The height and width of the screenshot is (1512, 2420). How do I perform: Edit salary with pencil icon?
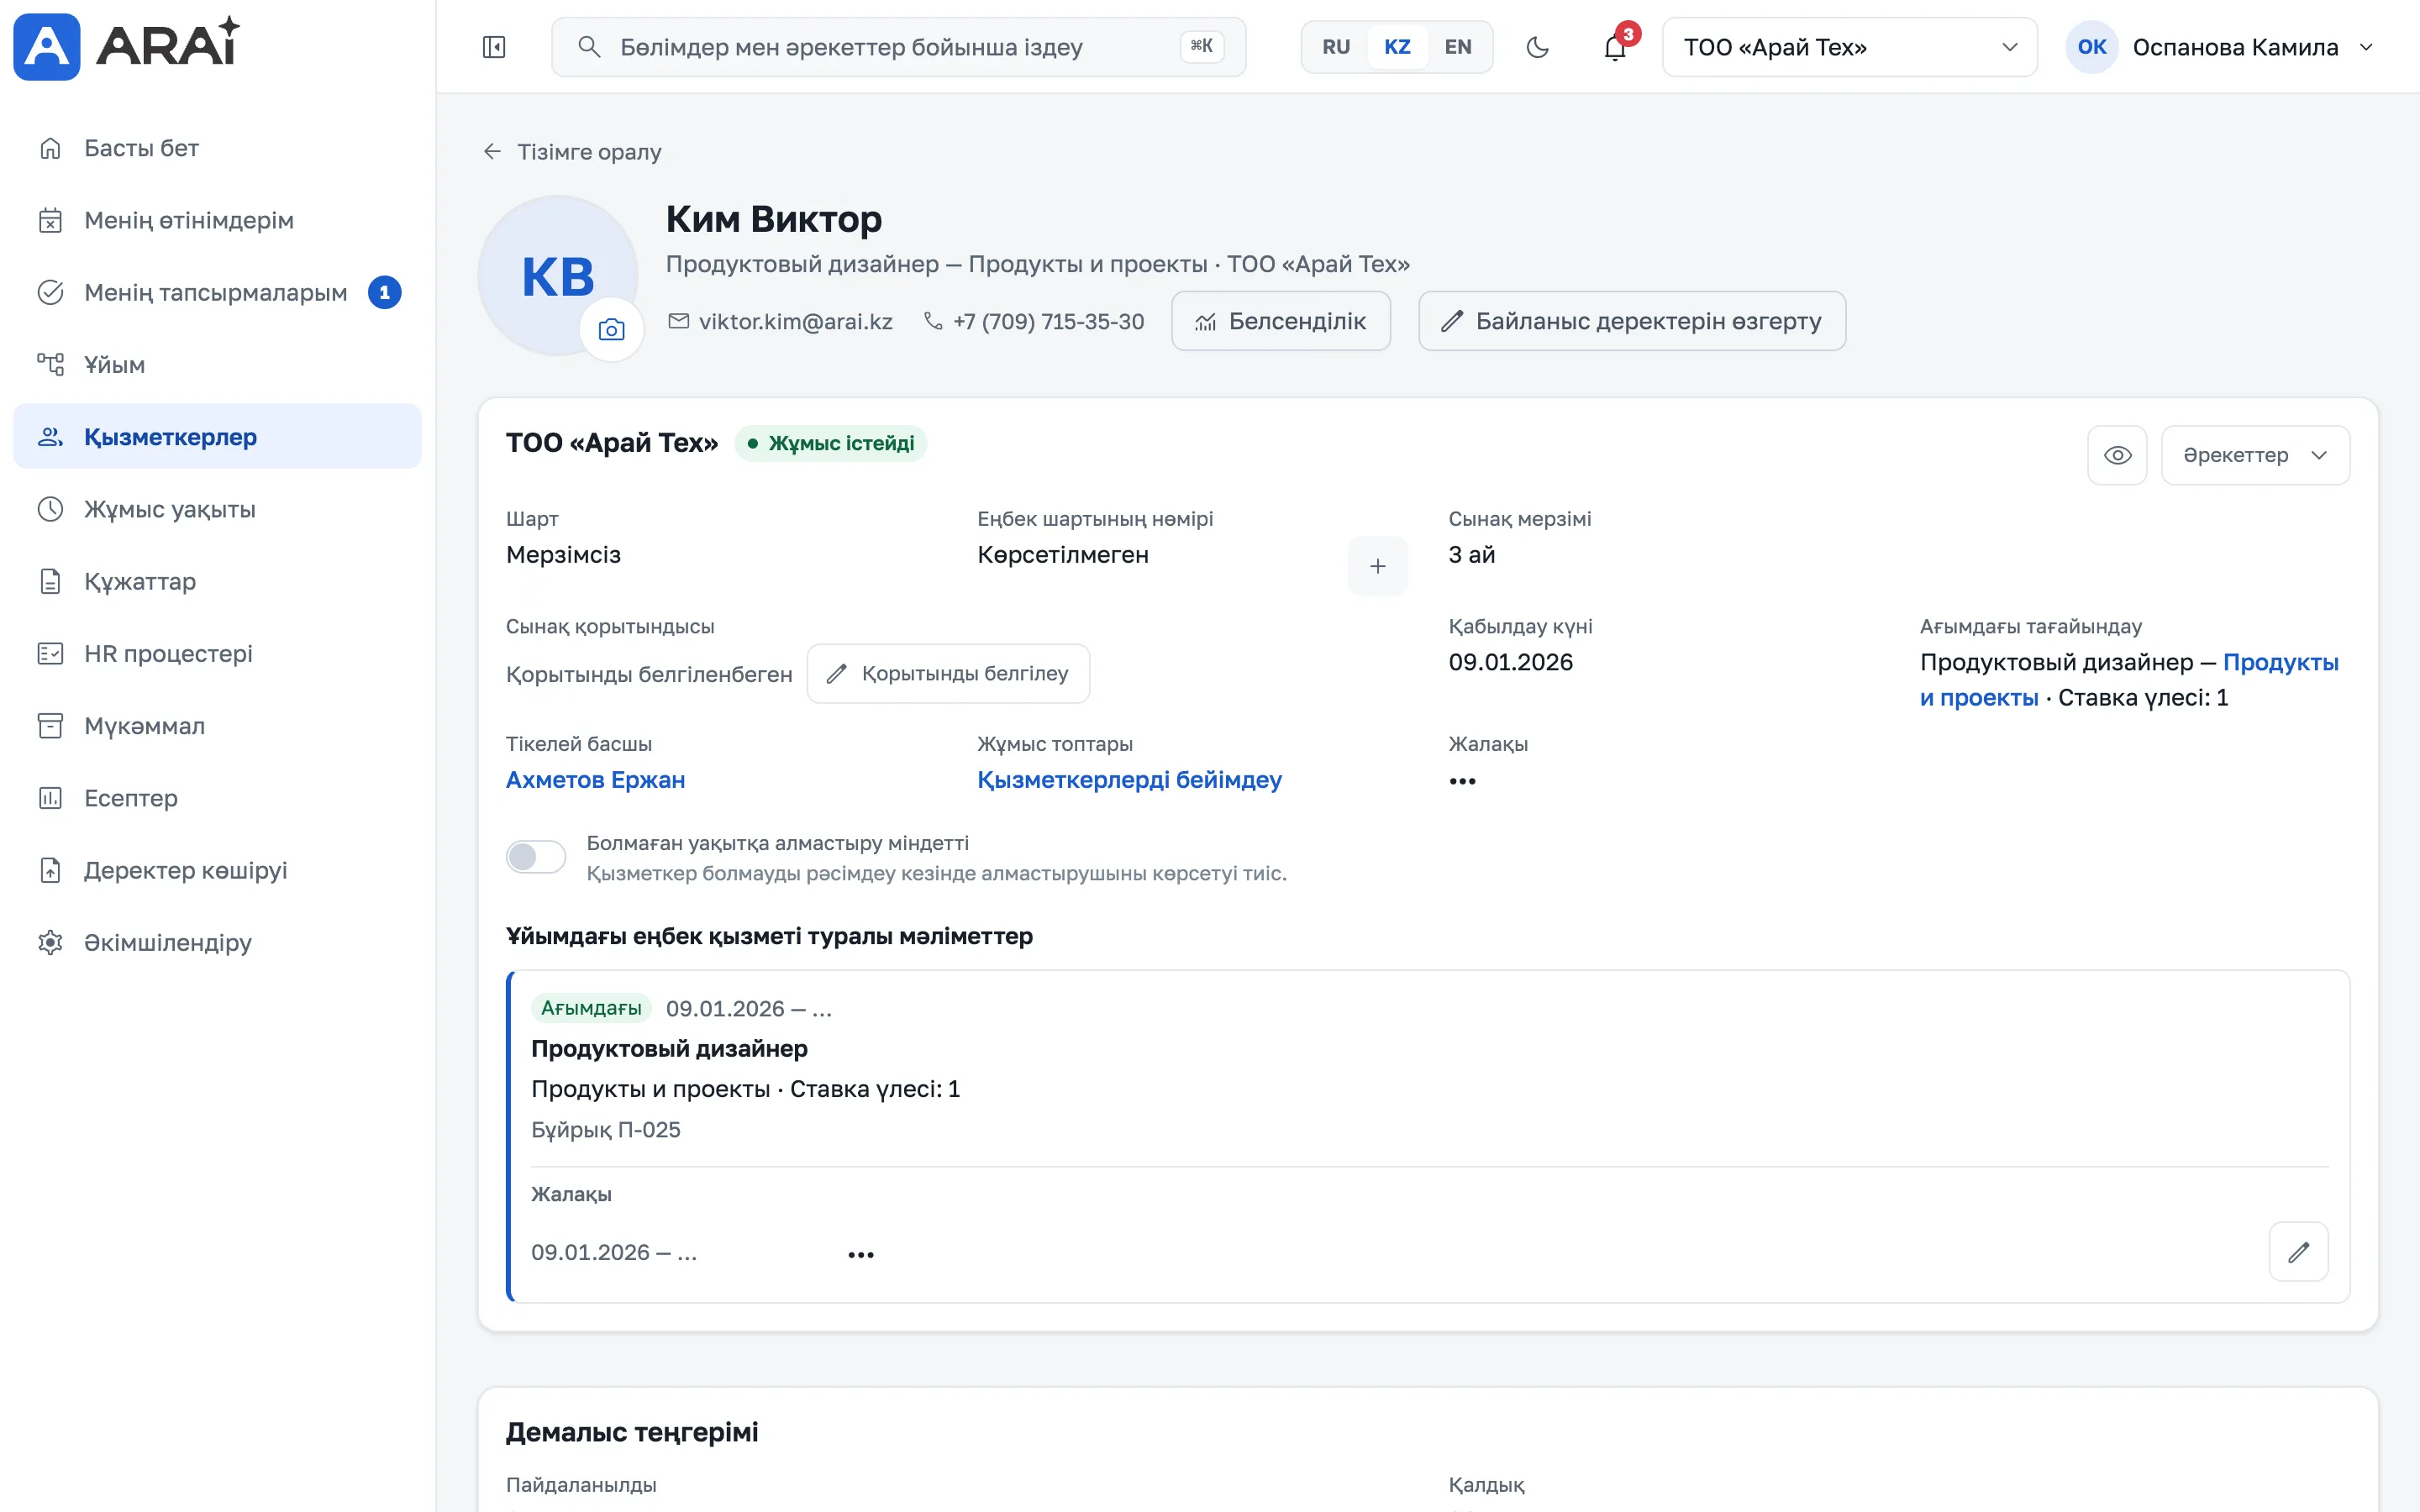[x=2298, y=1251]
